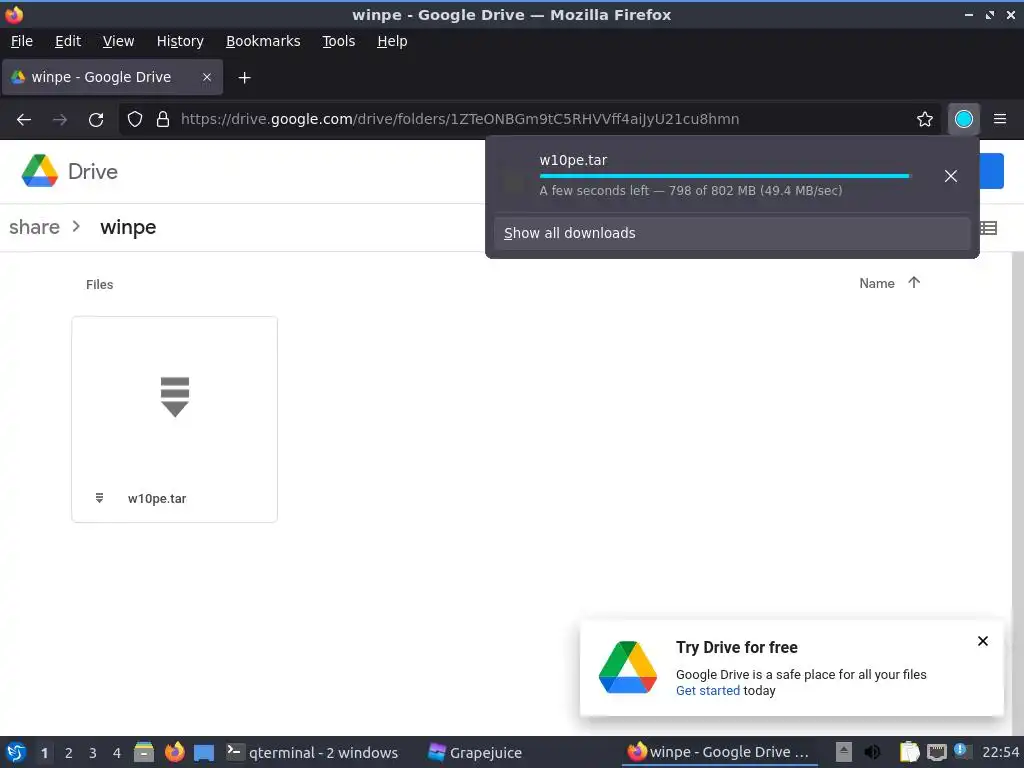Launch the file manager from the taskbar
The width and height of the screenshot is (1024, 768).
144,752
